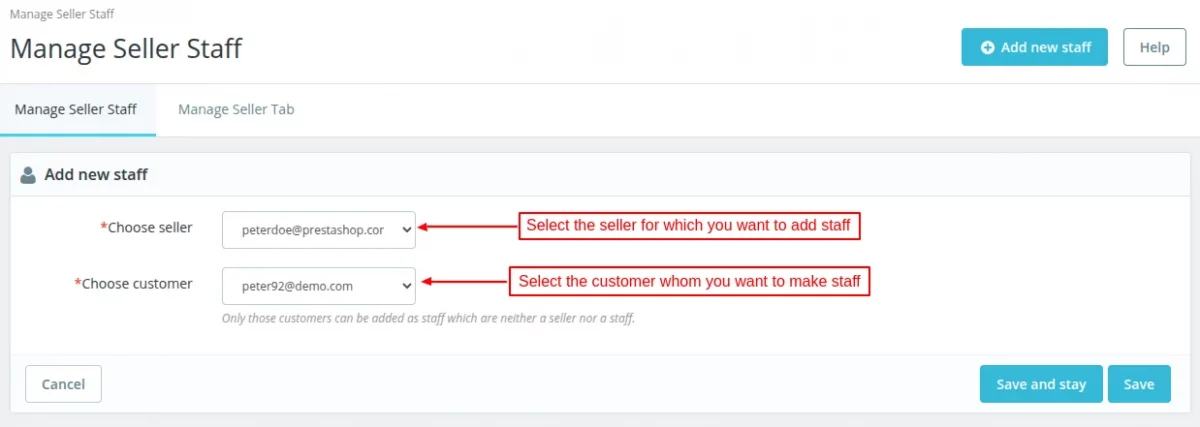Switch to the Manage Seller Staff tab
1200x427 pixels.
[x=76, y=109]
